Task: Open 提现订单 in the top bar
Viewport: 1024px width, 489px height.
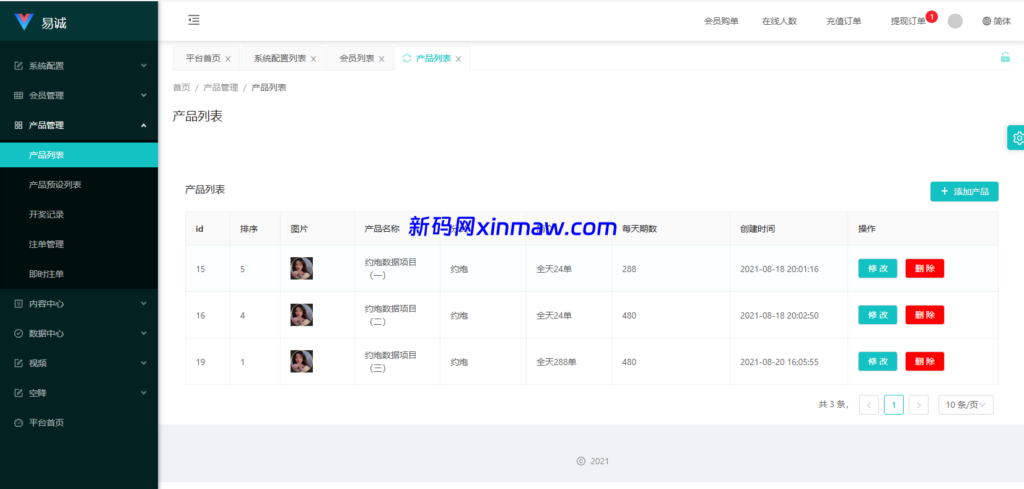Action: 908,21
